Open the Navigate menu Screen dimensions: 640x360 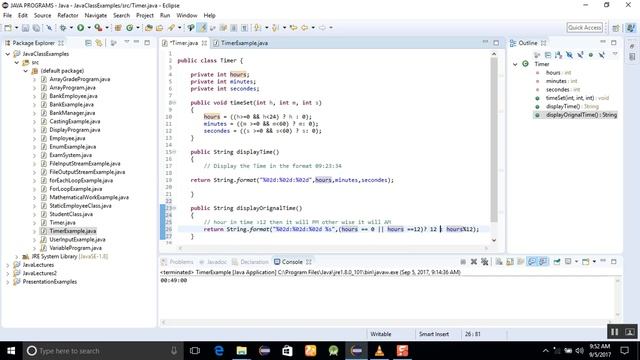tap(96, 16)
